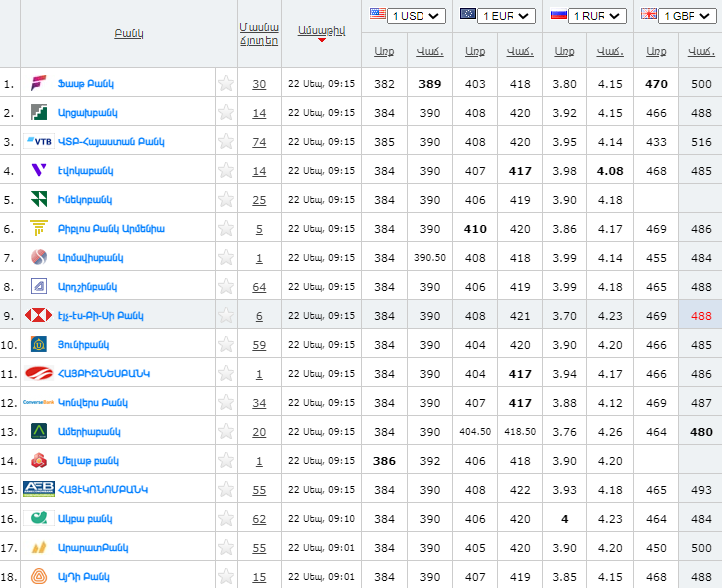Toggle the favorite star in row 18

click(x=226, y=576)
